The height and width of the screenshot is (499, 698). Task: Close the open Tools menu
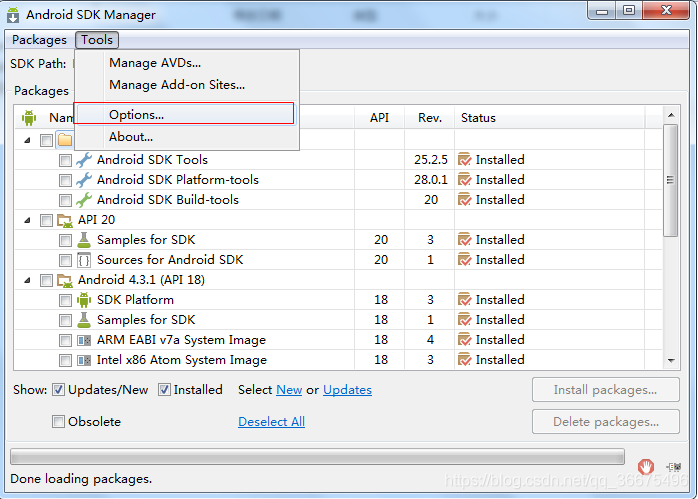(97, 40)
